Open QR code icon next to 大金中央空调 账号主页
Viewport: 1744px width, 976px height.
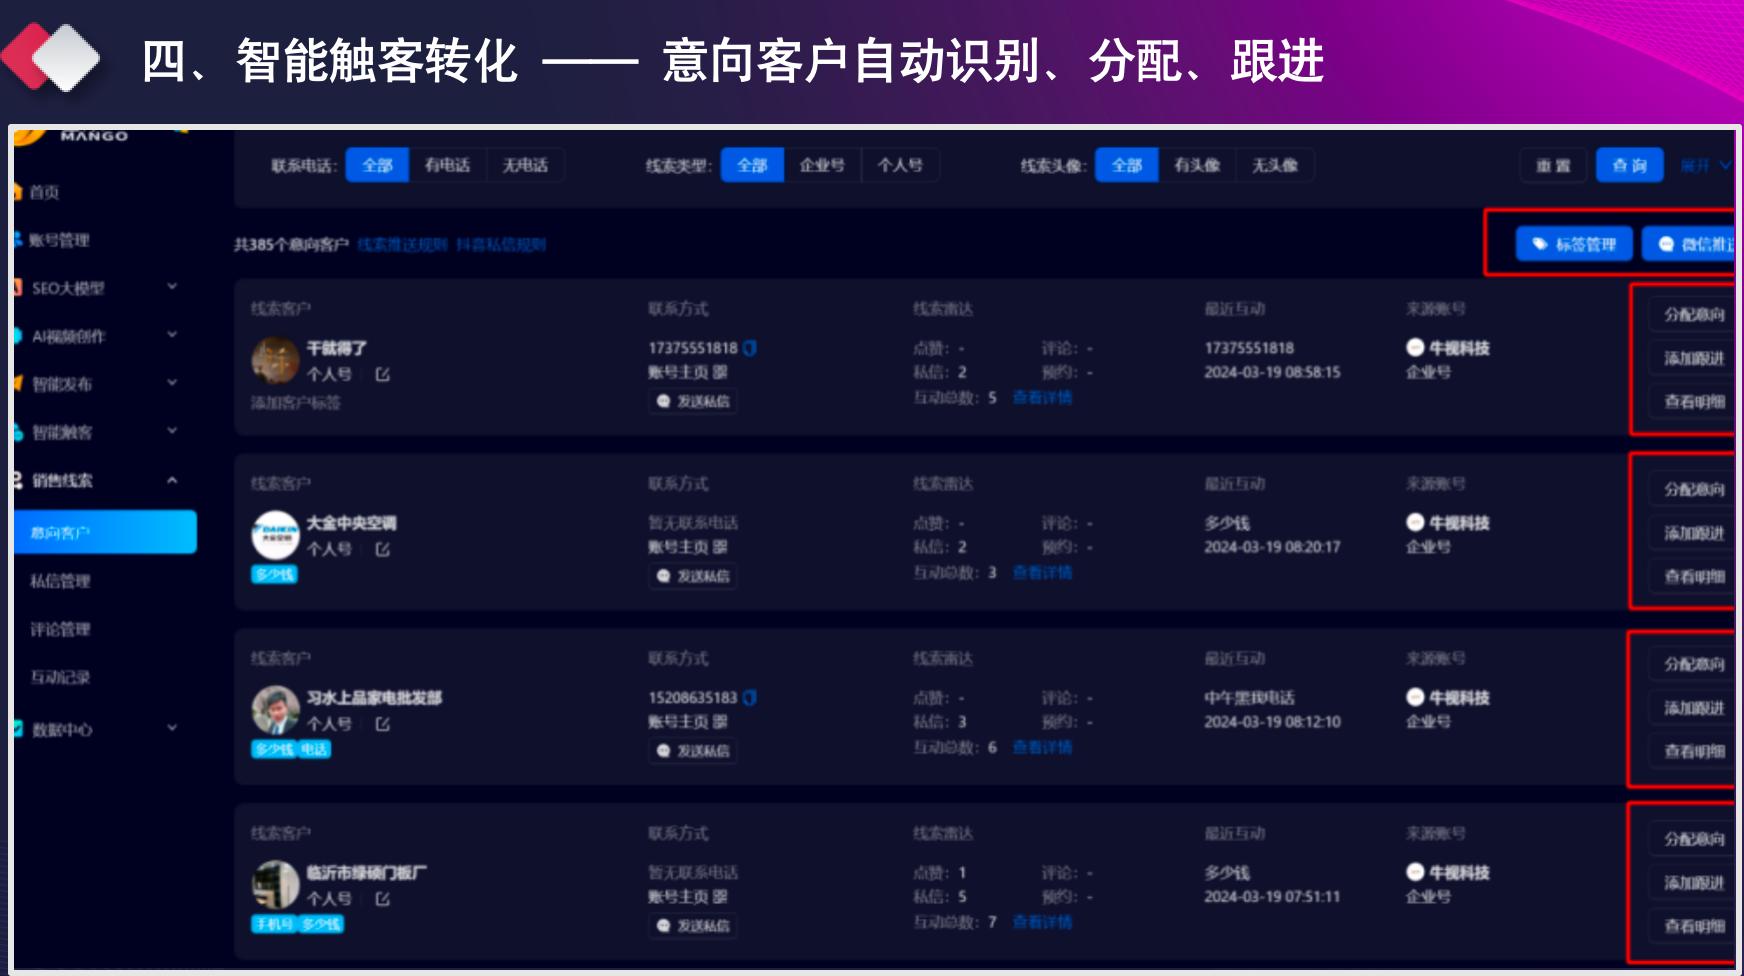point(720,547)
